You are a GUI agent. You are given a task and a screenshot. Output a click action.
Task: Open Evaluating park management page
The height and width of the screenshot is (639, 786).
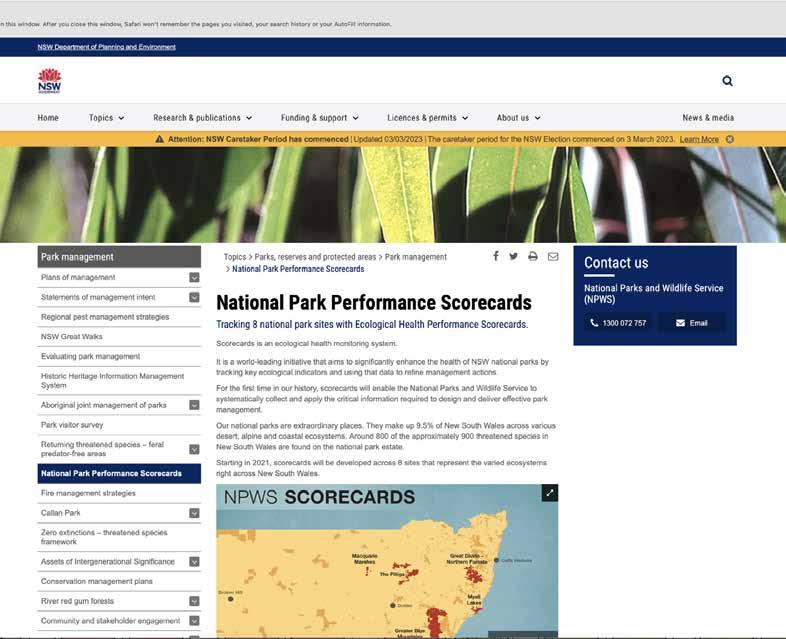90,356
